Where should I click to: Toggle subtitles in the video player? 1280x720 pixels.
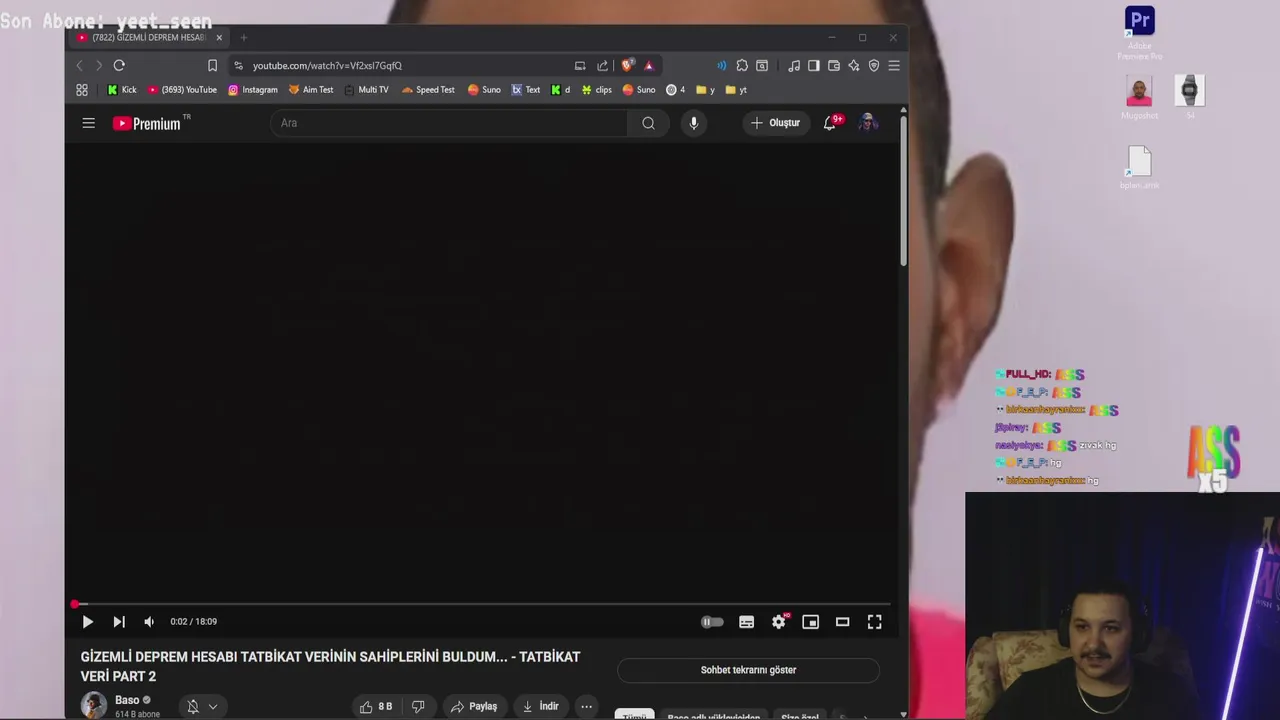click(x=746, y=622)
